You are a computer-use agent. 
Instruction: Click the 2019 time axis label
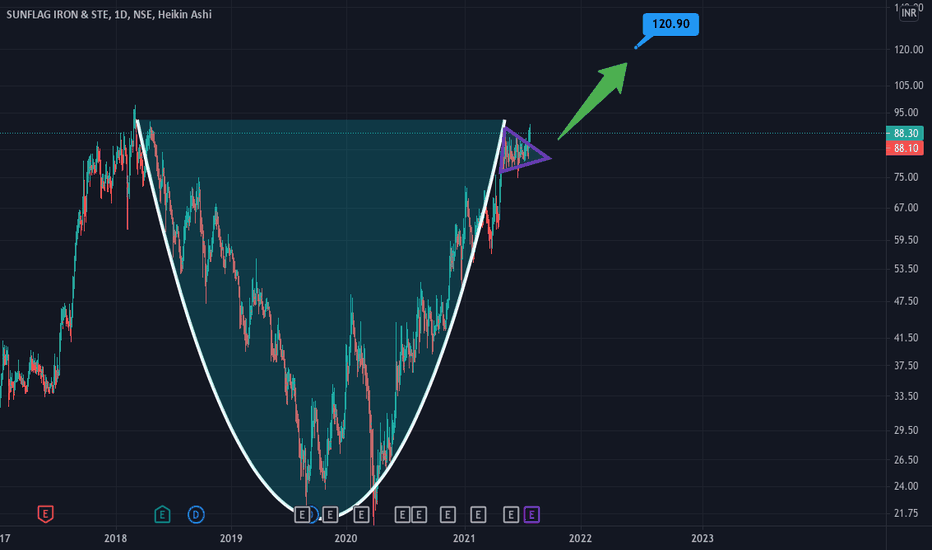click(231, 539)
